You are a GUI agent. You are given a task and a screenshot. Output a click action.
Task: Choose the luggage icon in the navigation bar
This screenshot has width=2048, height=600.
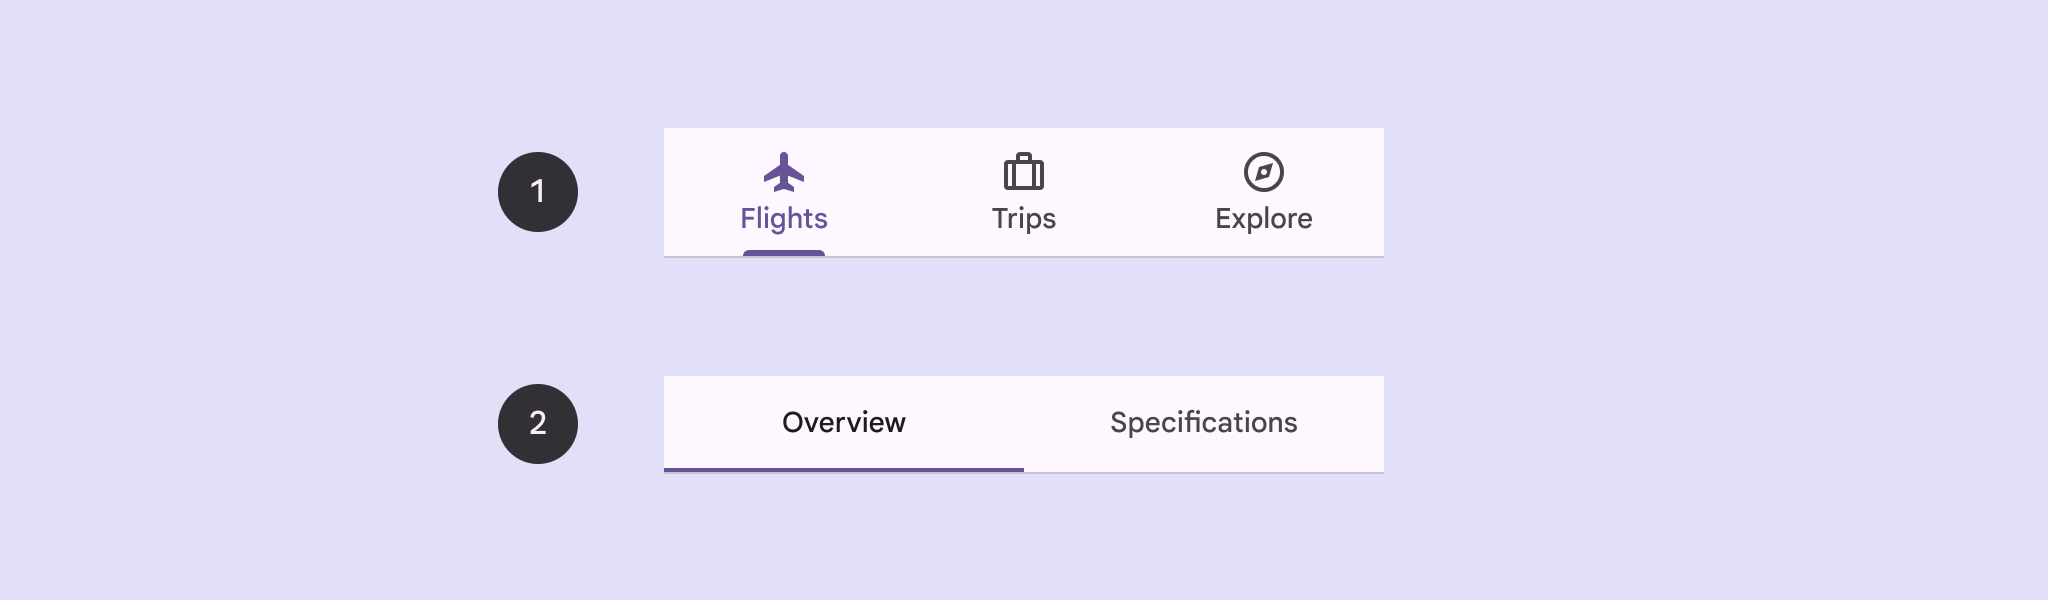(x=1024, y=172)
